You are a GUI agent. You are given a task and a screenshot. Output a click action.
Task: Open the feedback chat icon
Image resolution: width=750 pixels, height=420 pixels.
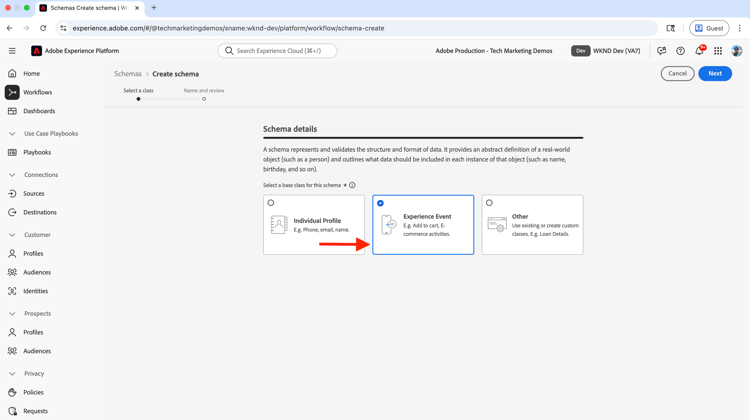(662, 51)
